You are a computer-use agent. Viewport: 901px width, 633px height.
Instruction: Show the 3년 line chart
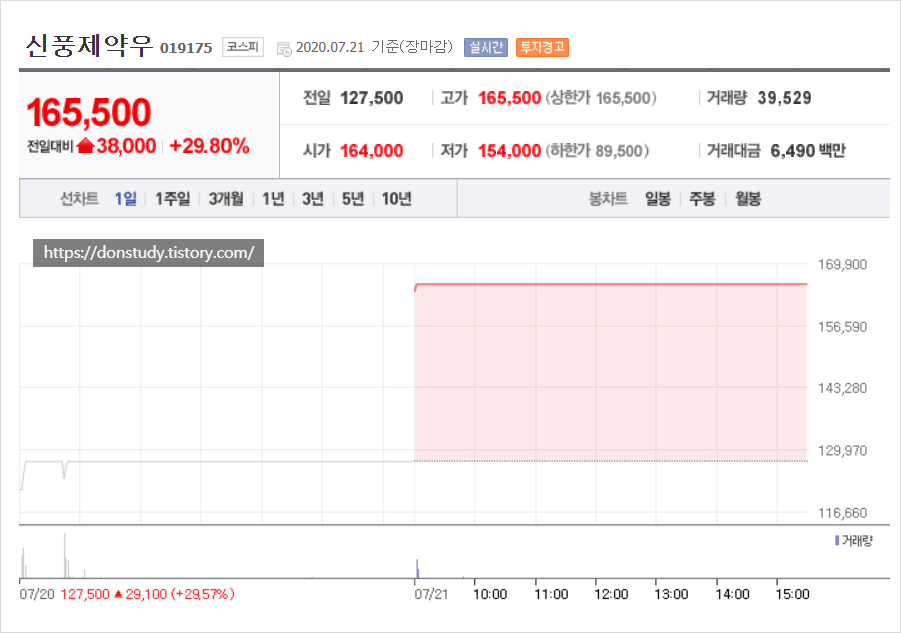313,199
